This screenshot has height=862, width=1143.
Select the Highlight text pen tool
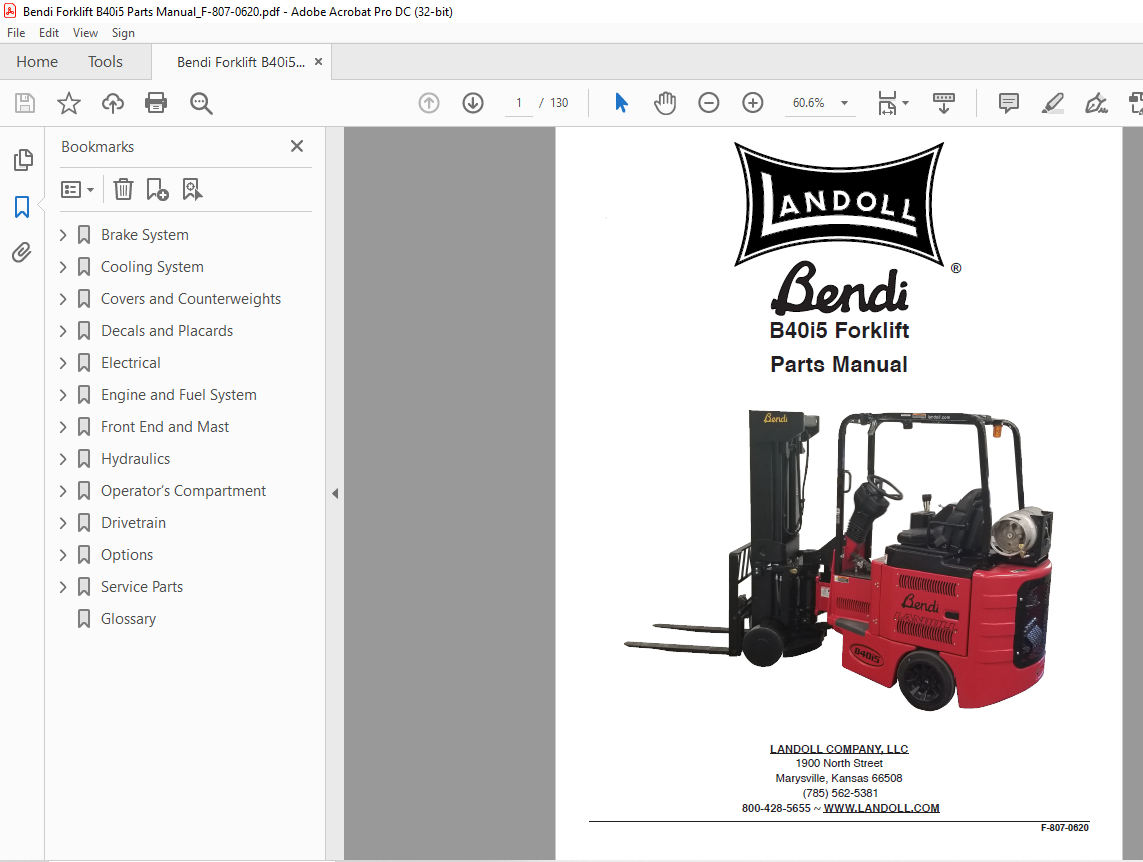pyautogui.click(x=1053, y=103)
